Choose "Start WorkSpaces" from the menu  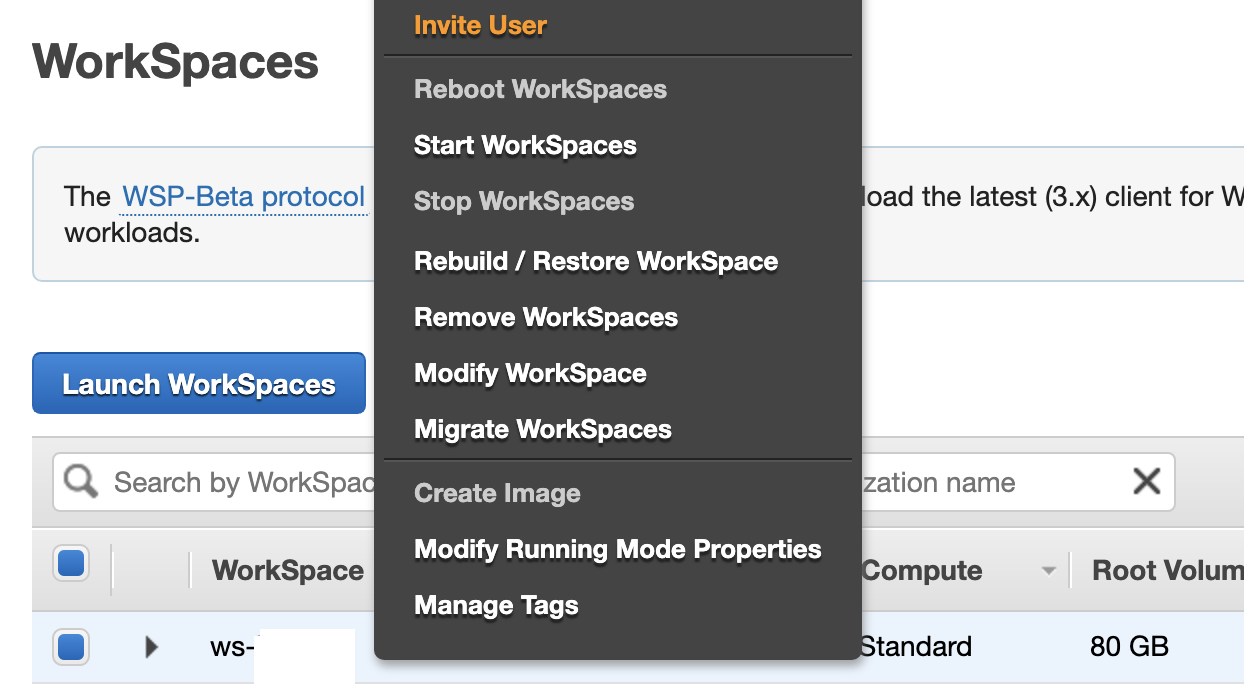[x=525, y=145]
